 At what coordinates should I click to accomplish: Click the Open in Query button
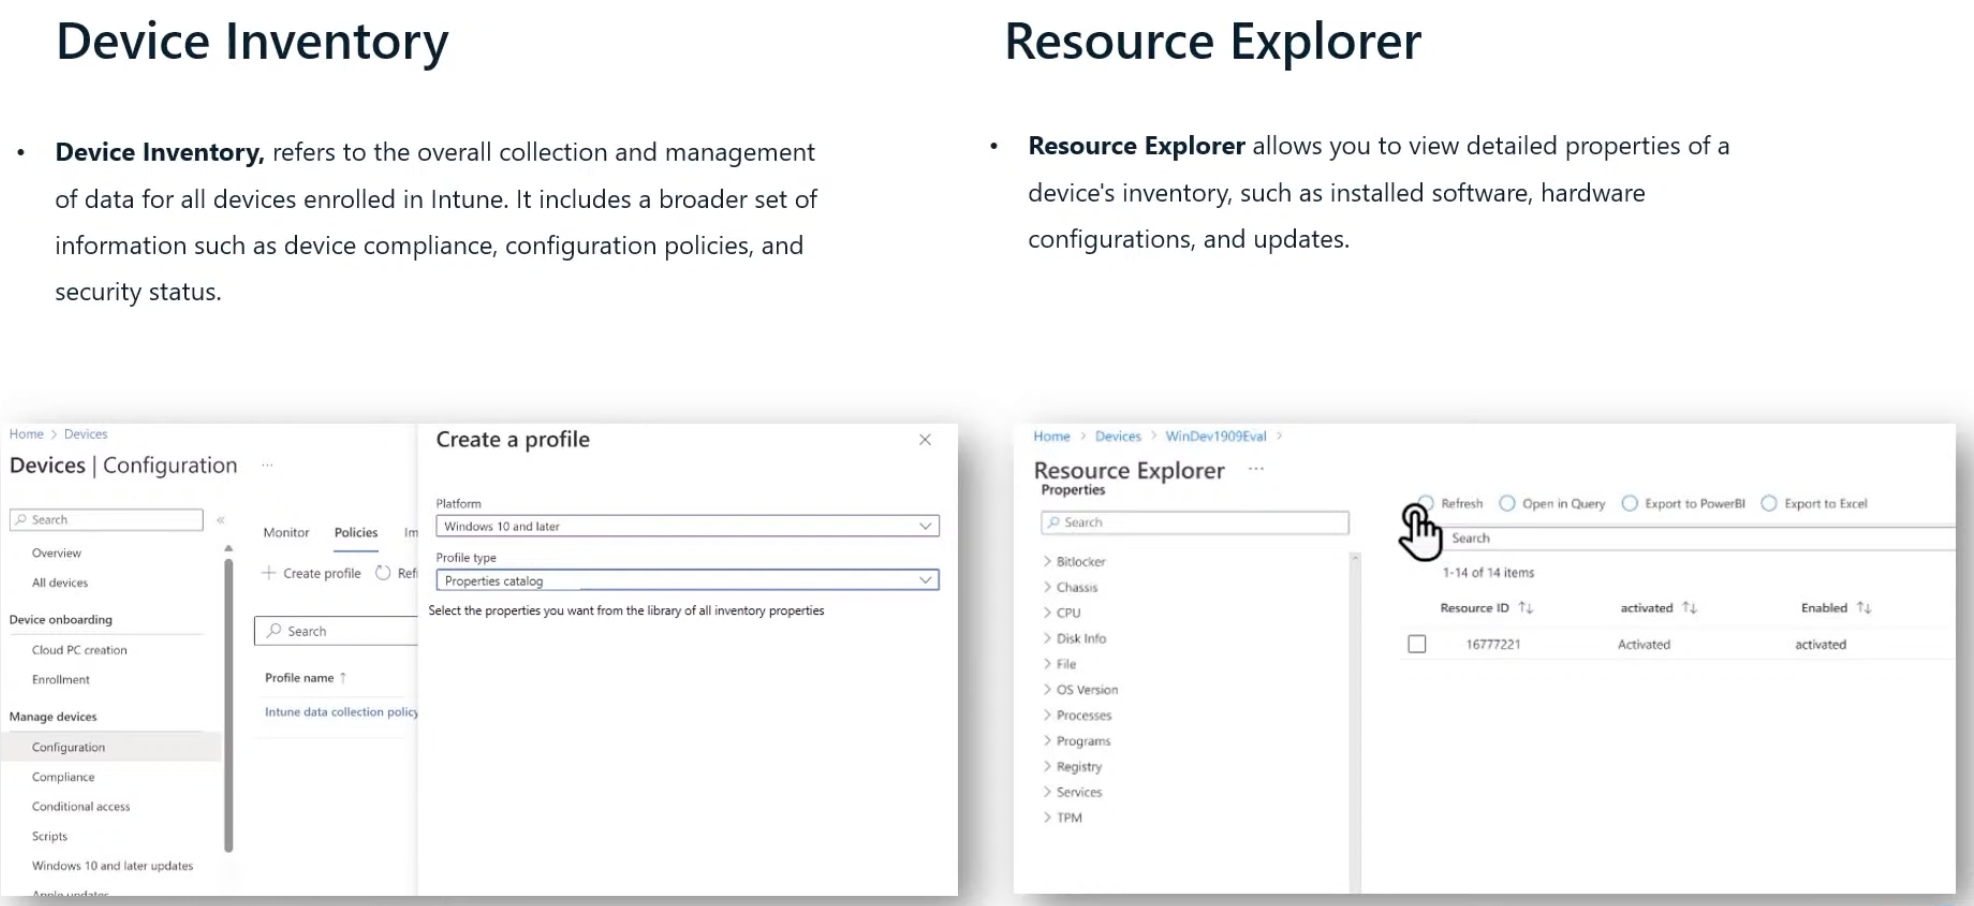click(1552, 503)
